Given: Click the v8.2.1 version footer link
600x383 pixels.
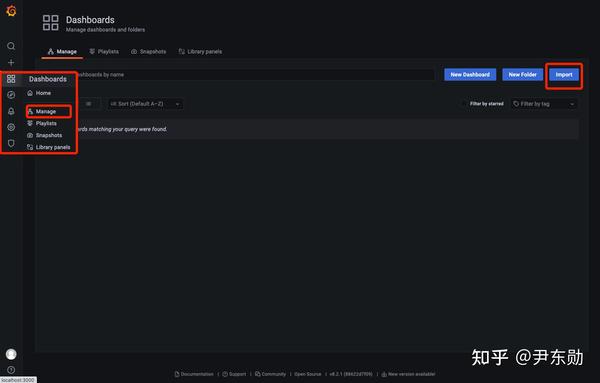Looking at the screenshot, I should (x=351, y=374).
